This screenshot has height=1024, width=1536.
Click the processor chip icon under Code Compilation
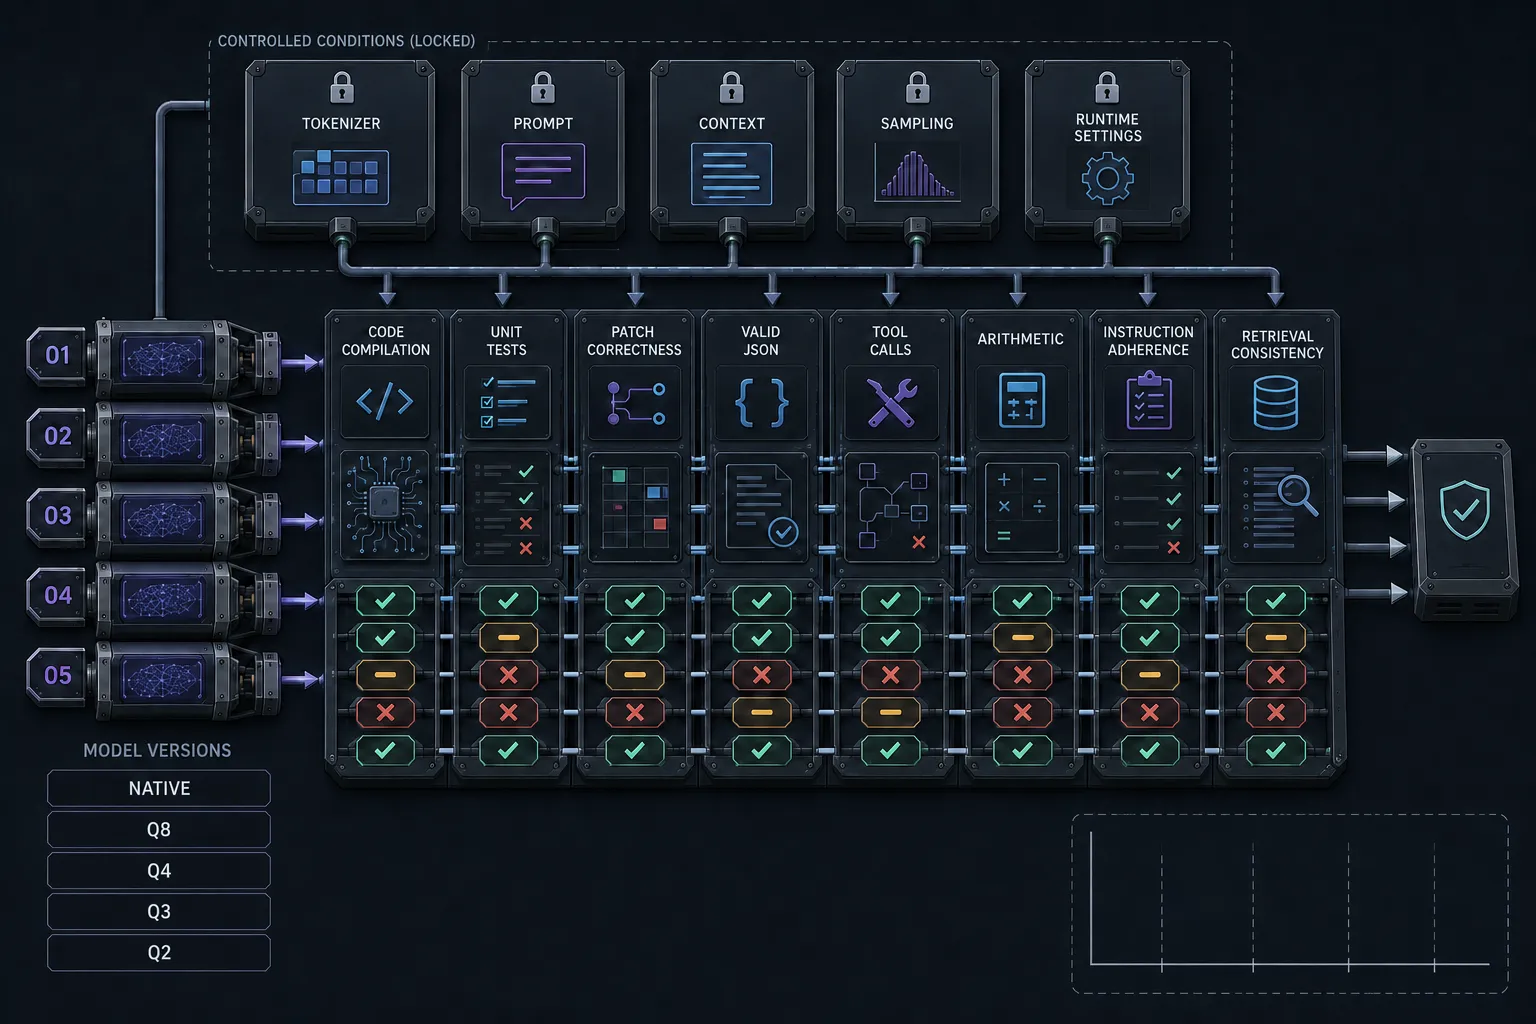coord(385,505)
